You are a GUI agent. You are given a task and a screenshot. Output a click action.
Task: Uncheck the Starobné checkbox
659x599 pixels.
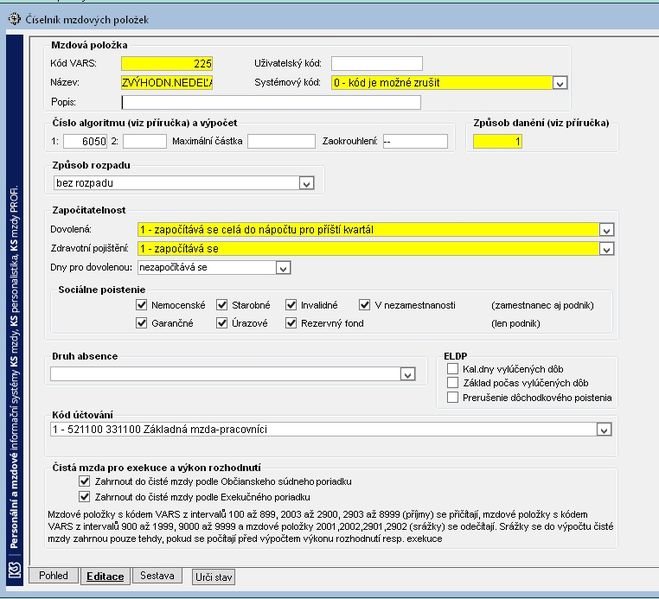coord(222,305)
